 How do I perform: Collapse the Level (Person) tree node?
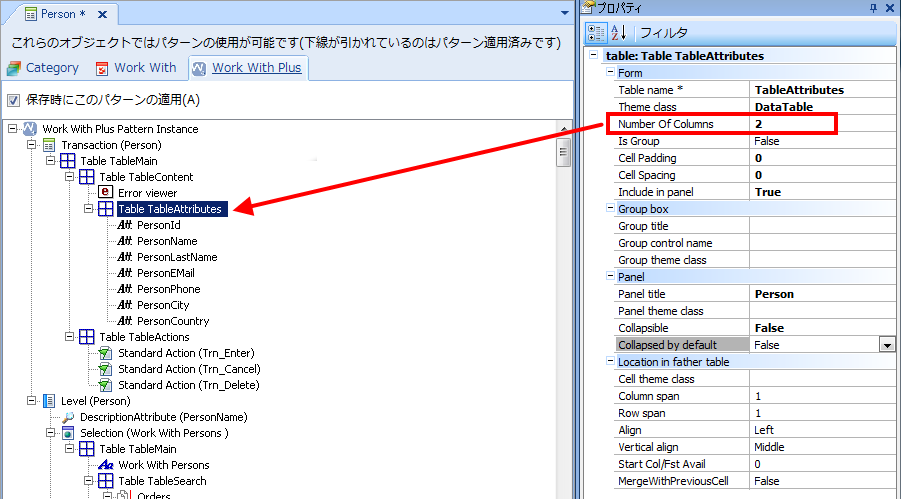[x=31, y=401]
